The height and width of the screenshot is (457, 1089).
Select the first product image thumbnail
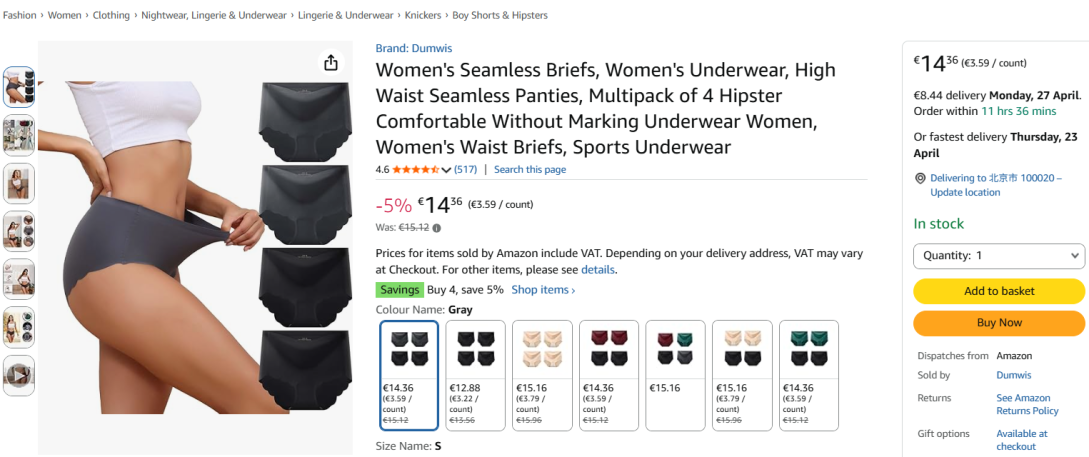(19, 87)
